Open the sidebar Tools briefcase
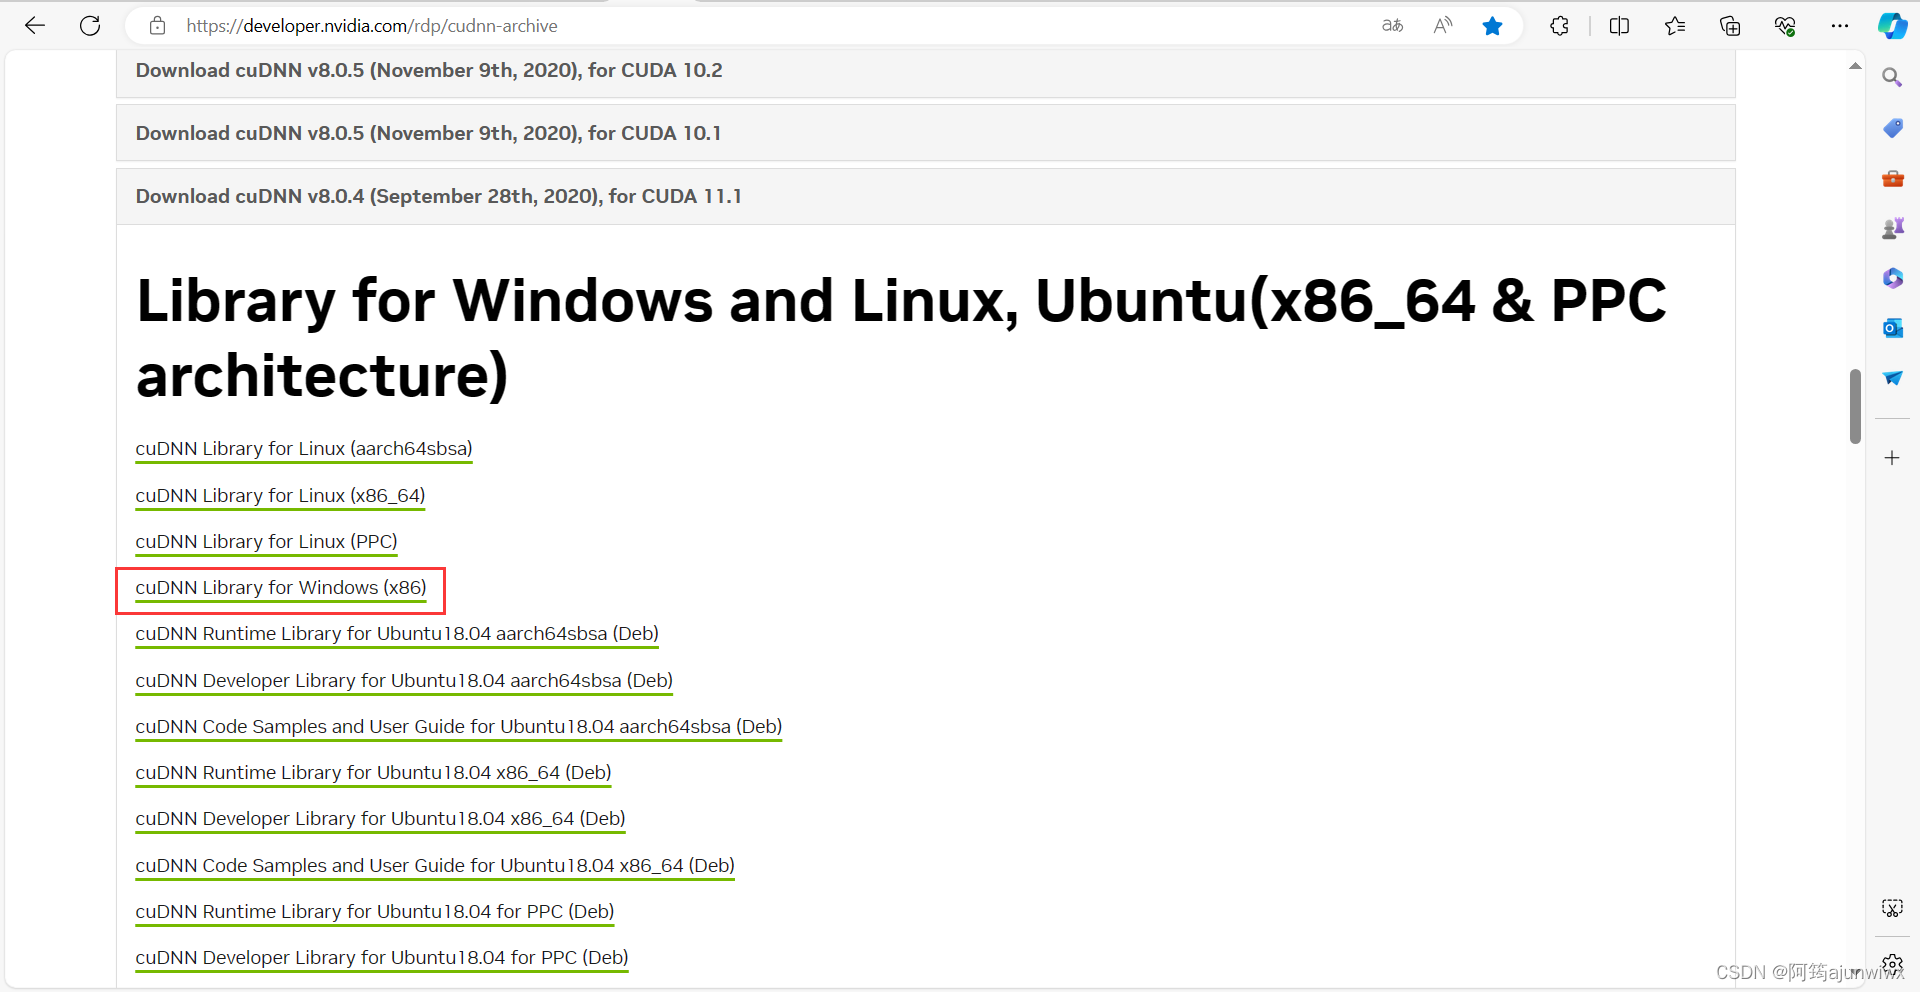The height and width of the screenshot is (992, 1920). (1892, 179)
